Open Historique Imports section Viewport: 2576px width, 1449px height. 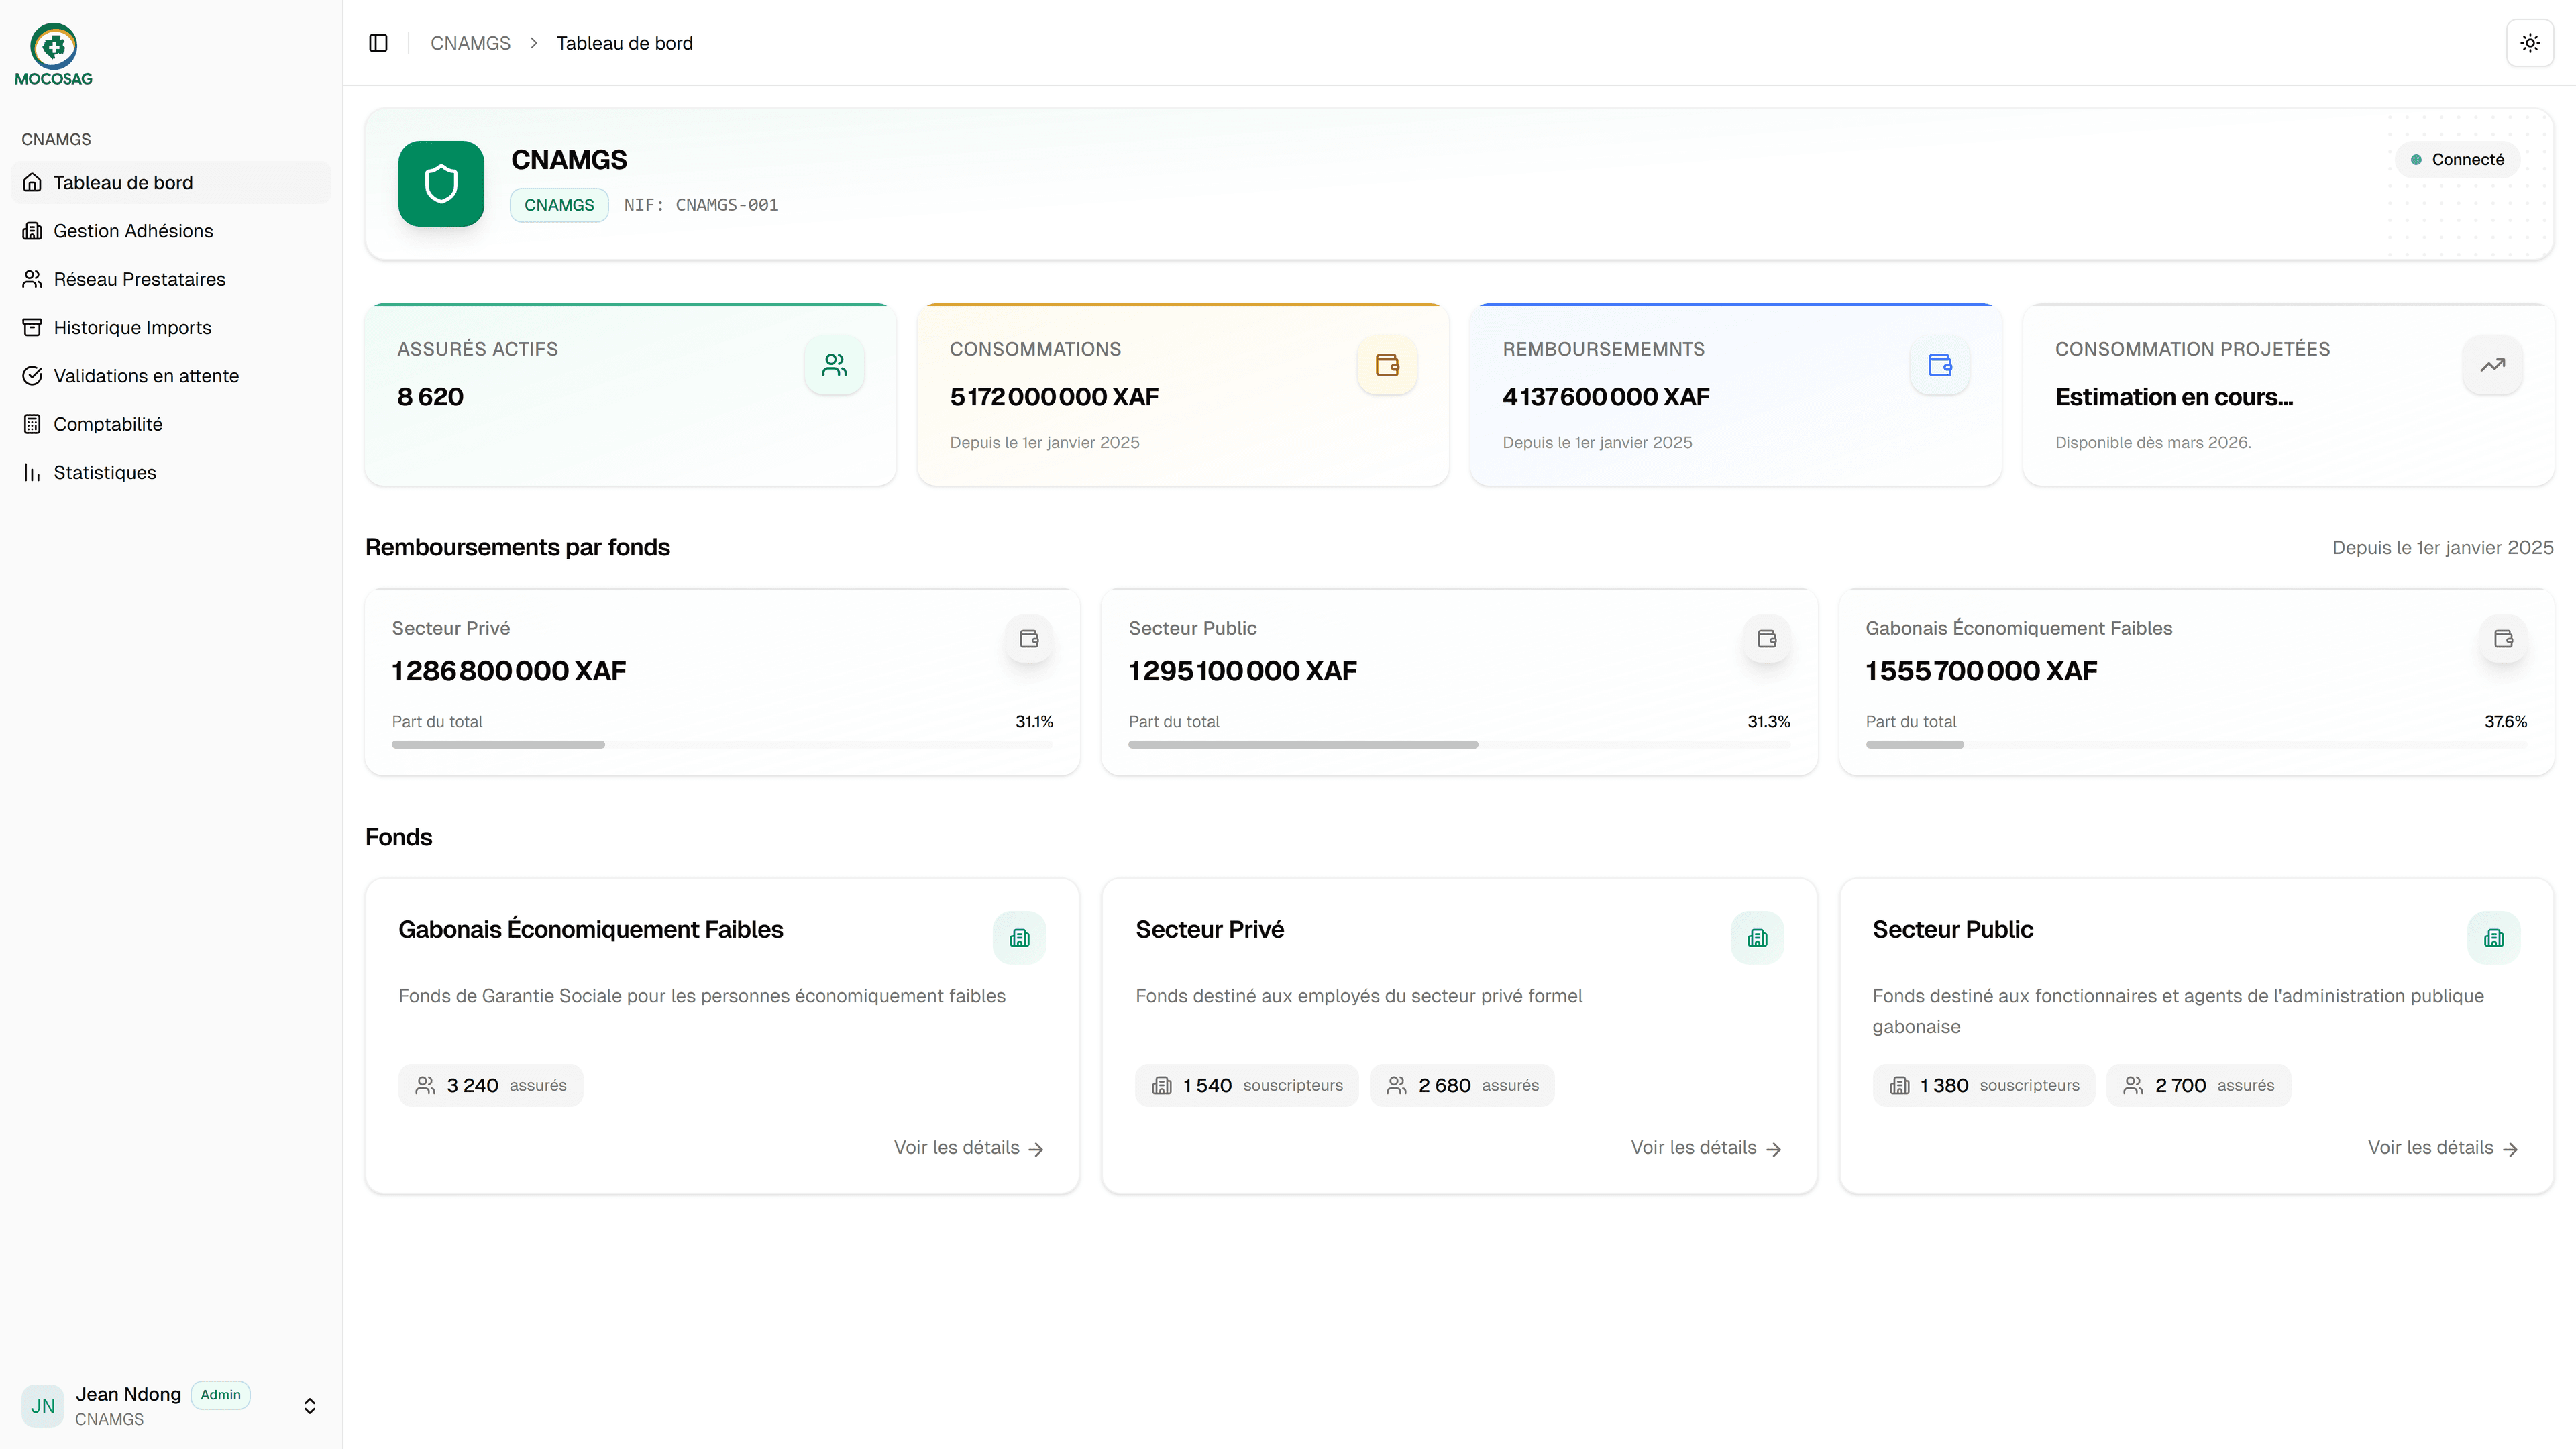coord(171,327)
